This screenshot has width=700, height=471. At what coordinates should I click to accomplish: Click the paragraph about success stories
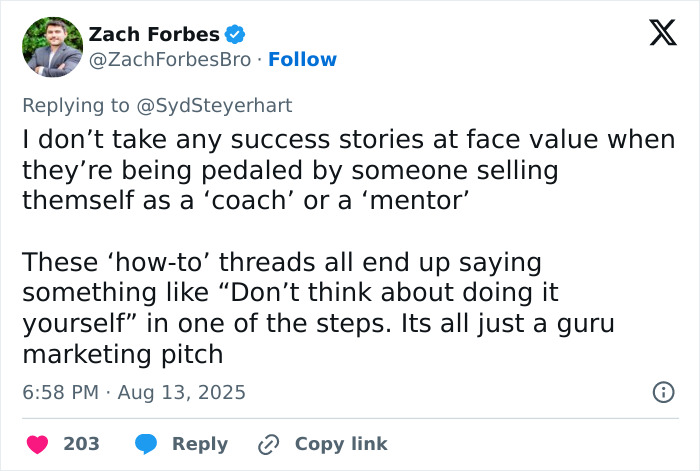[348, 170]
